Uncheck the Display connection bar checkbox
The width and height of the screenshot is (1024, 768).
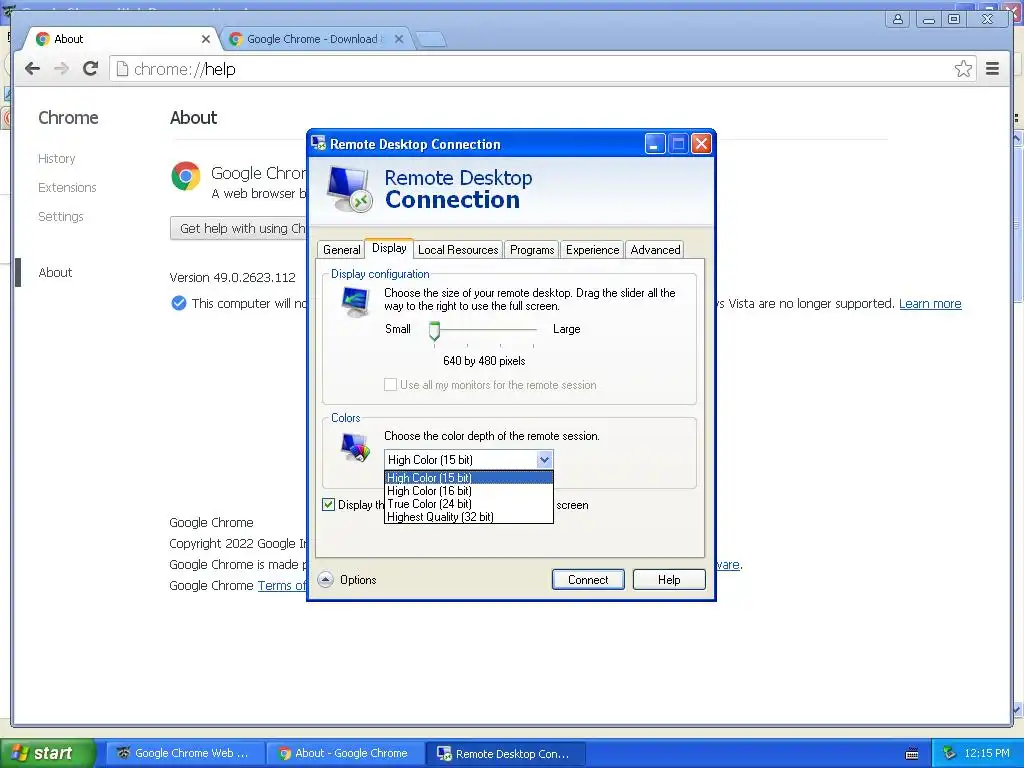point(328,504)
